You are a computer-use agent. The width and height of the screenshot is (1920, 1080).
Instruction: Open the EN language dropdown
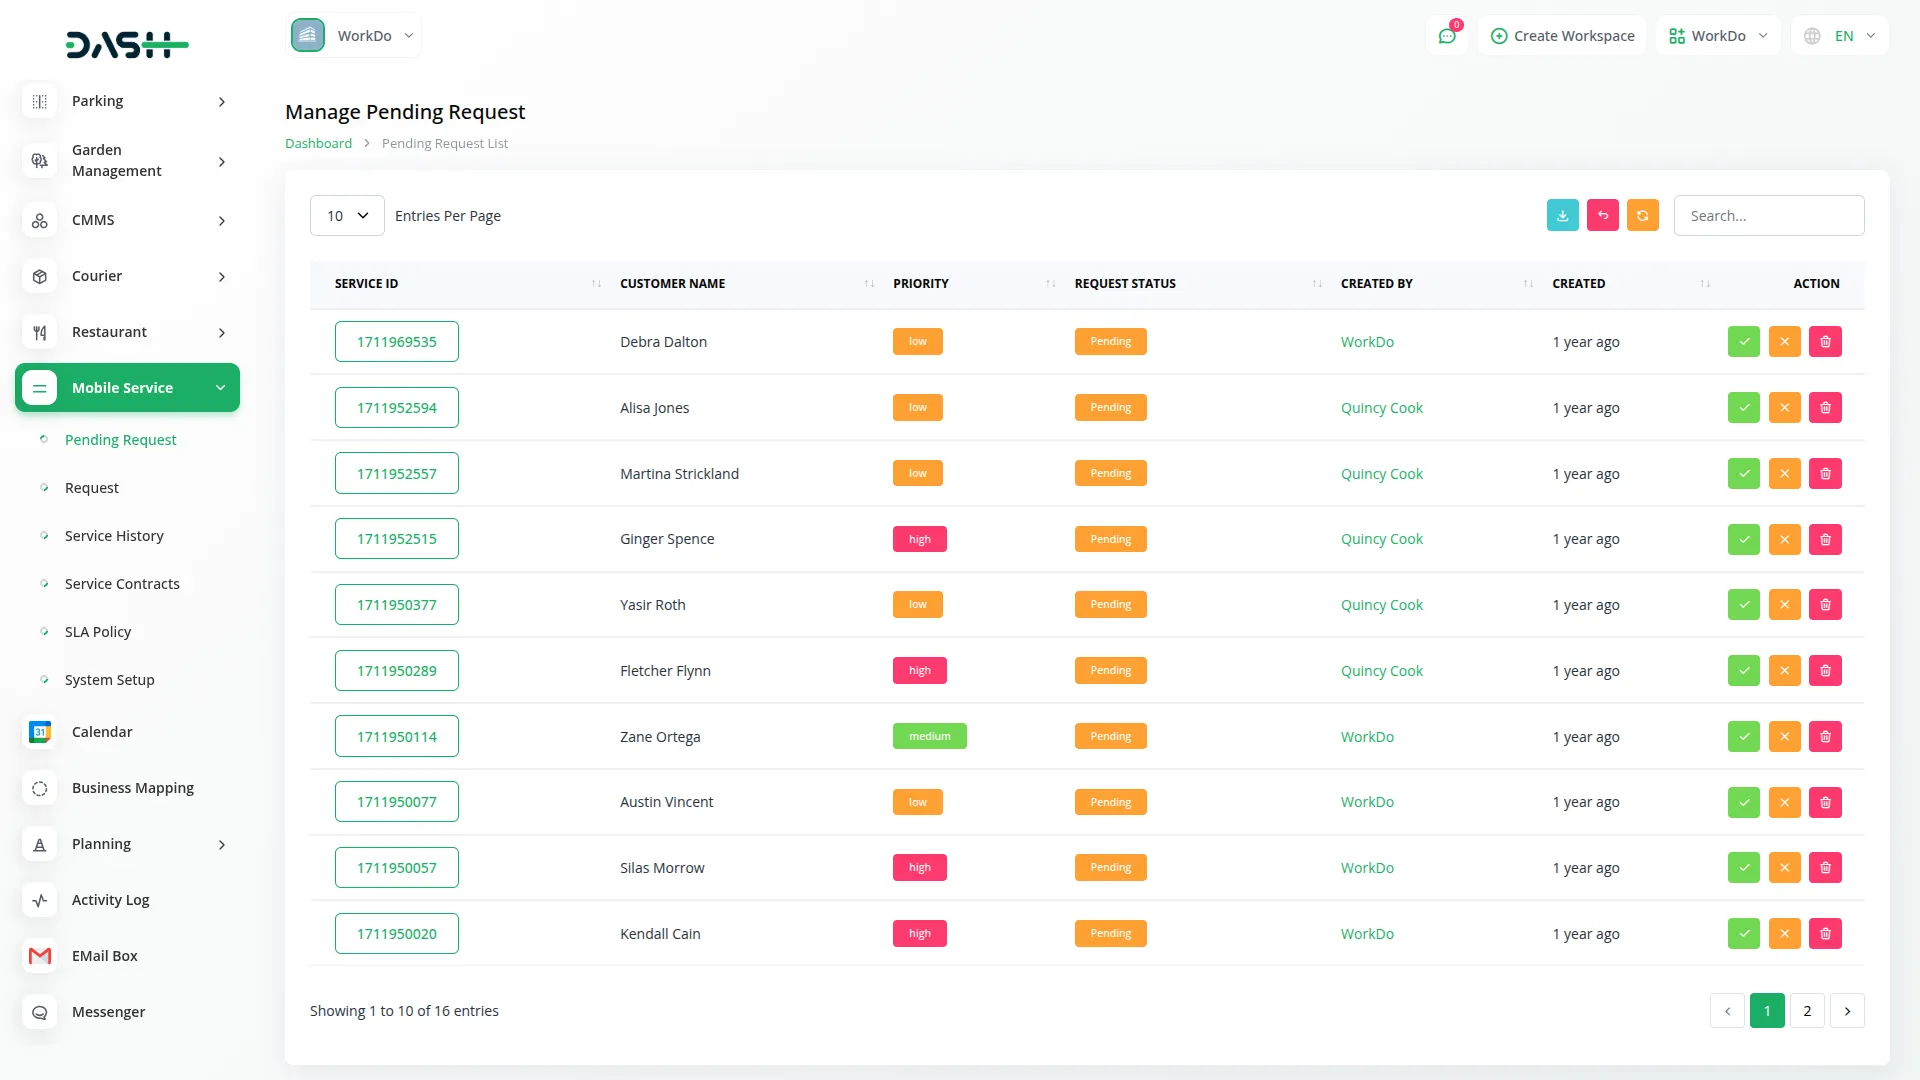1839,36
